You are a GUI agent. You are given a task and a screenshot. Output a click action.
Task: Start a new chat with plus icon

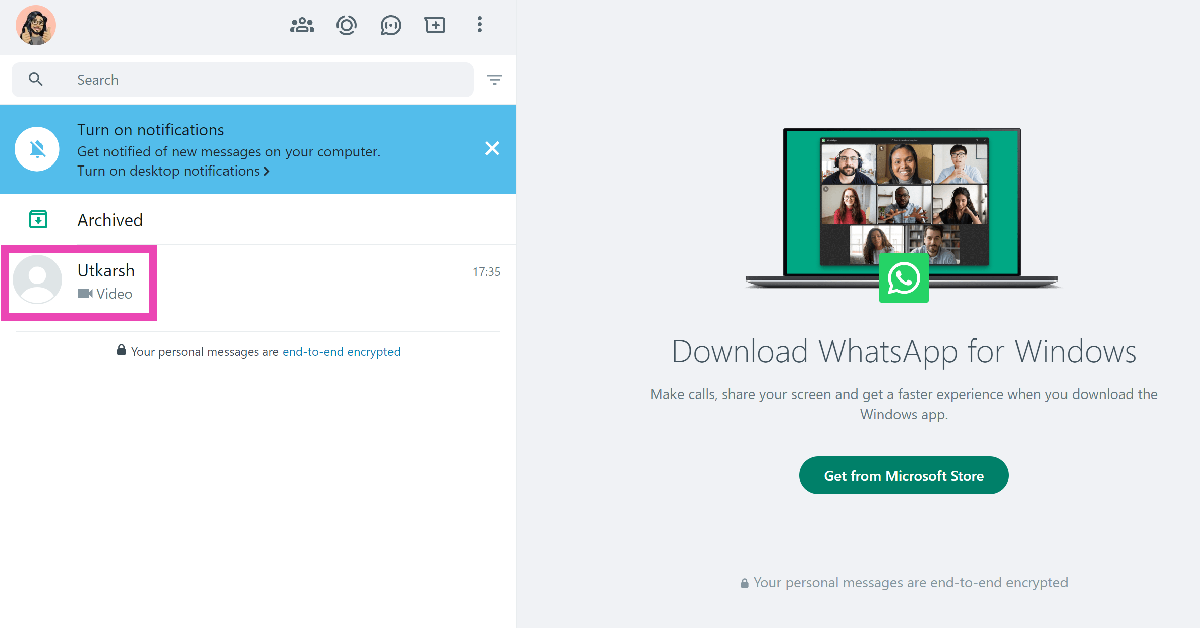[x=435, y=25]
